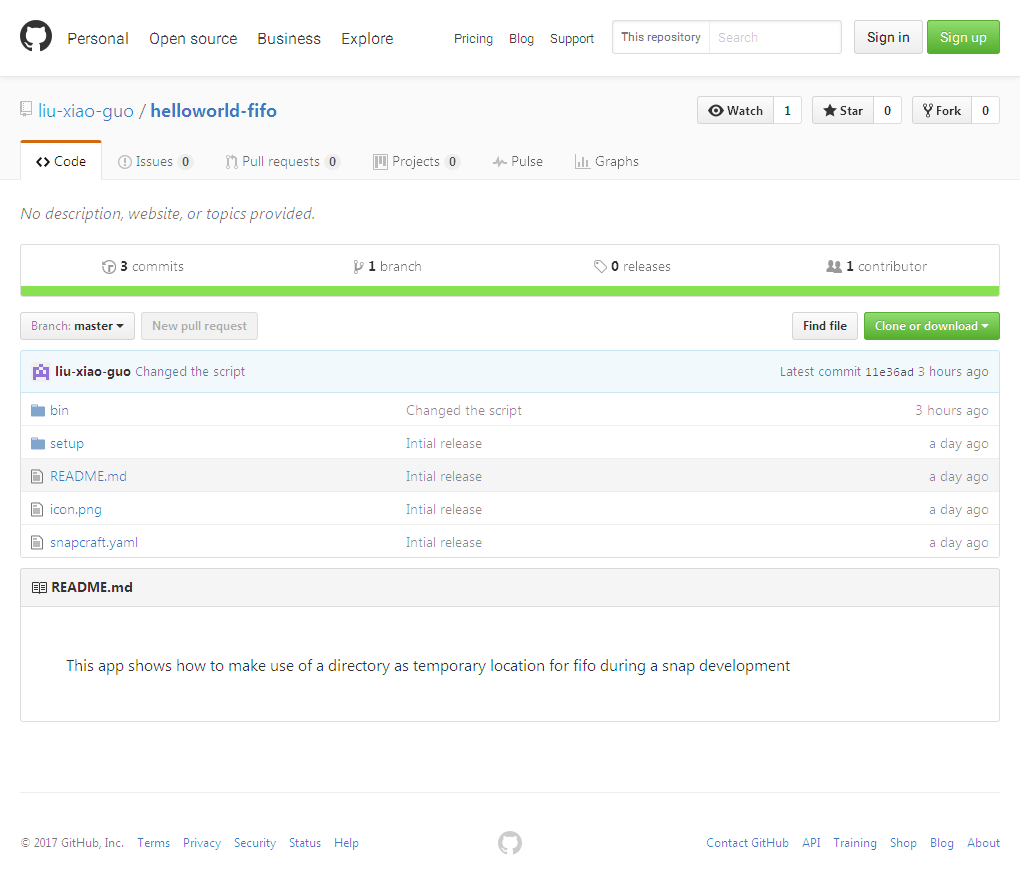This screenshot has width=1020, height=891.
Task: Click the Contact GitHub footer link
Action: [747, 843]
